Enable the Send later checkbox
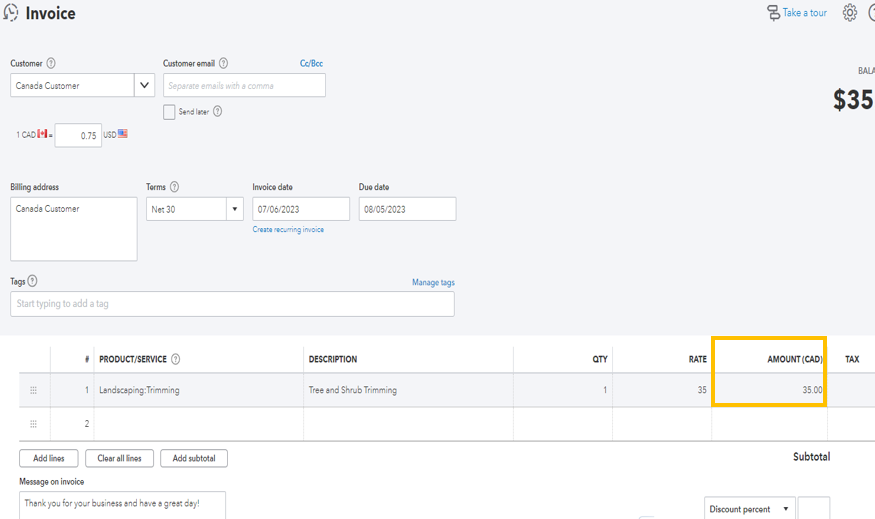This screenshot has width=875, height=519. [x=169, y=112]
